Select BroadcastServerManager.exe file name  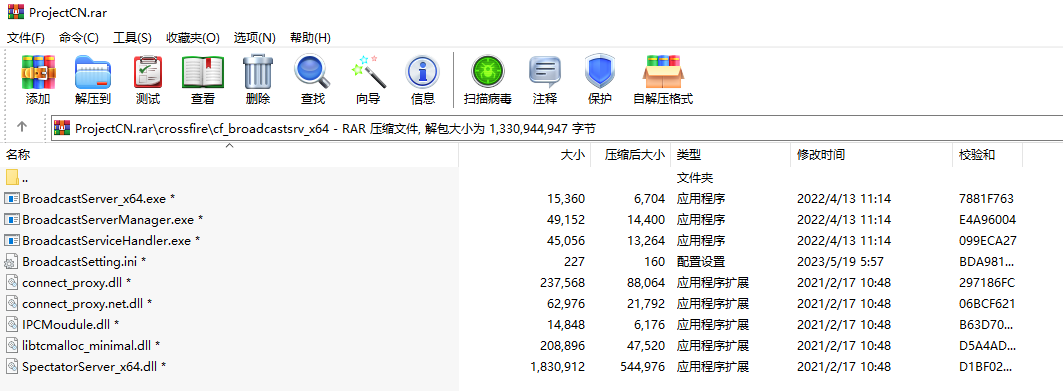pyautogui.click(x=113, y=220)
